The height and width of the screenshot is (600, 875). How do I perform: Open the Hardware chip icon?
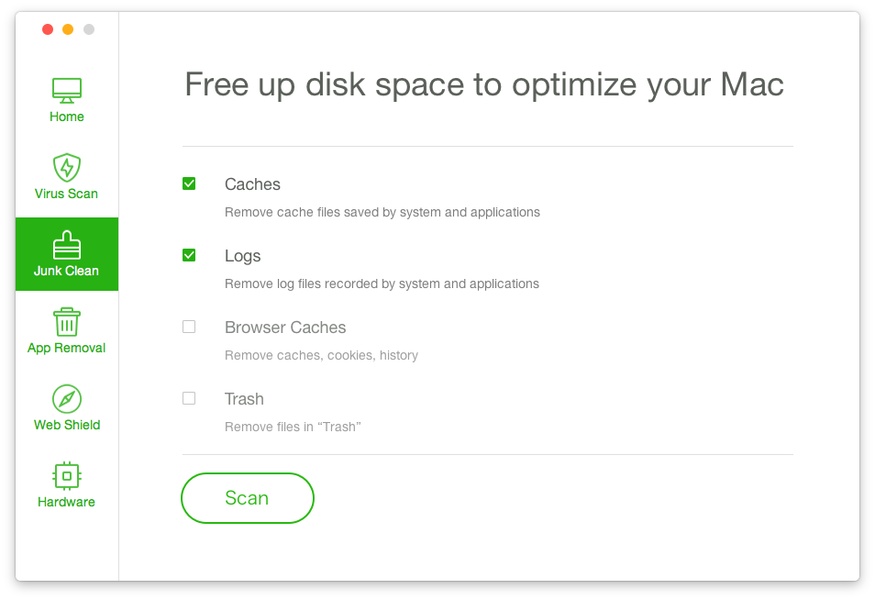[x=67, y=475]
